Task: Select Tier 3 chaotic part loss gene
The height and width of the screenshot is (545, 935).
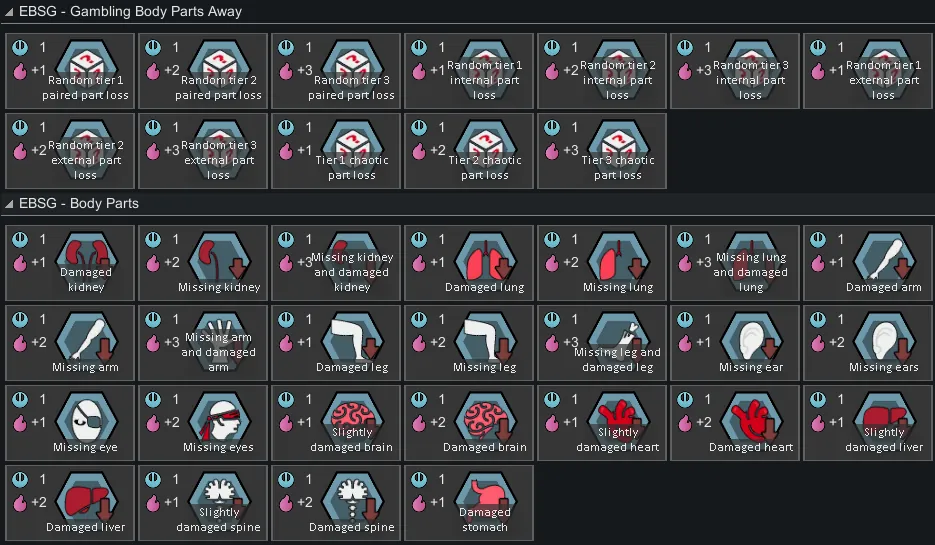Action: (602, 151)
